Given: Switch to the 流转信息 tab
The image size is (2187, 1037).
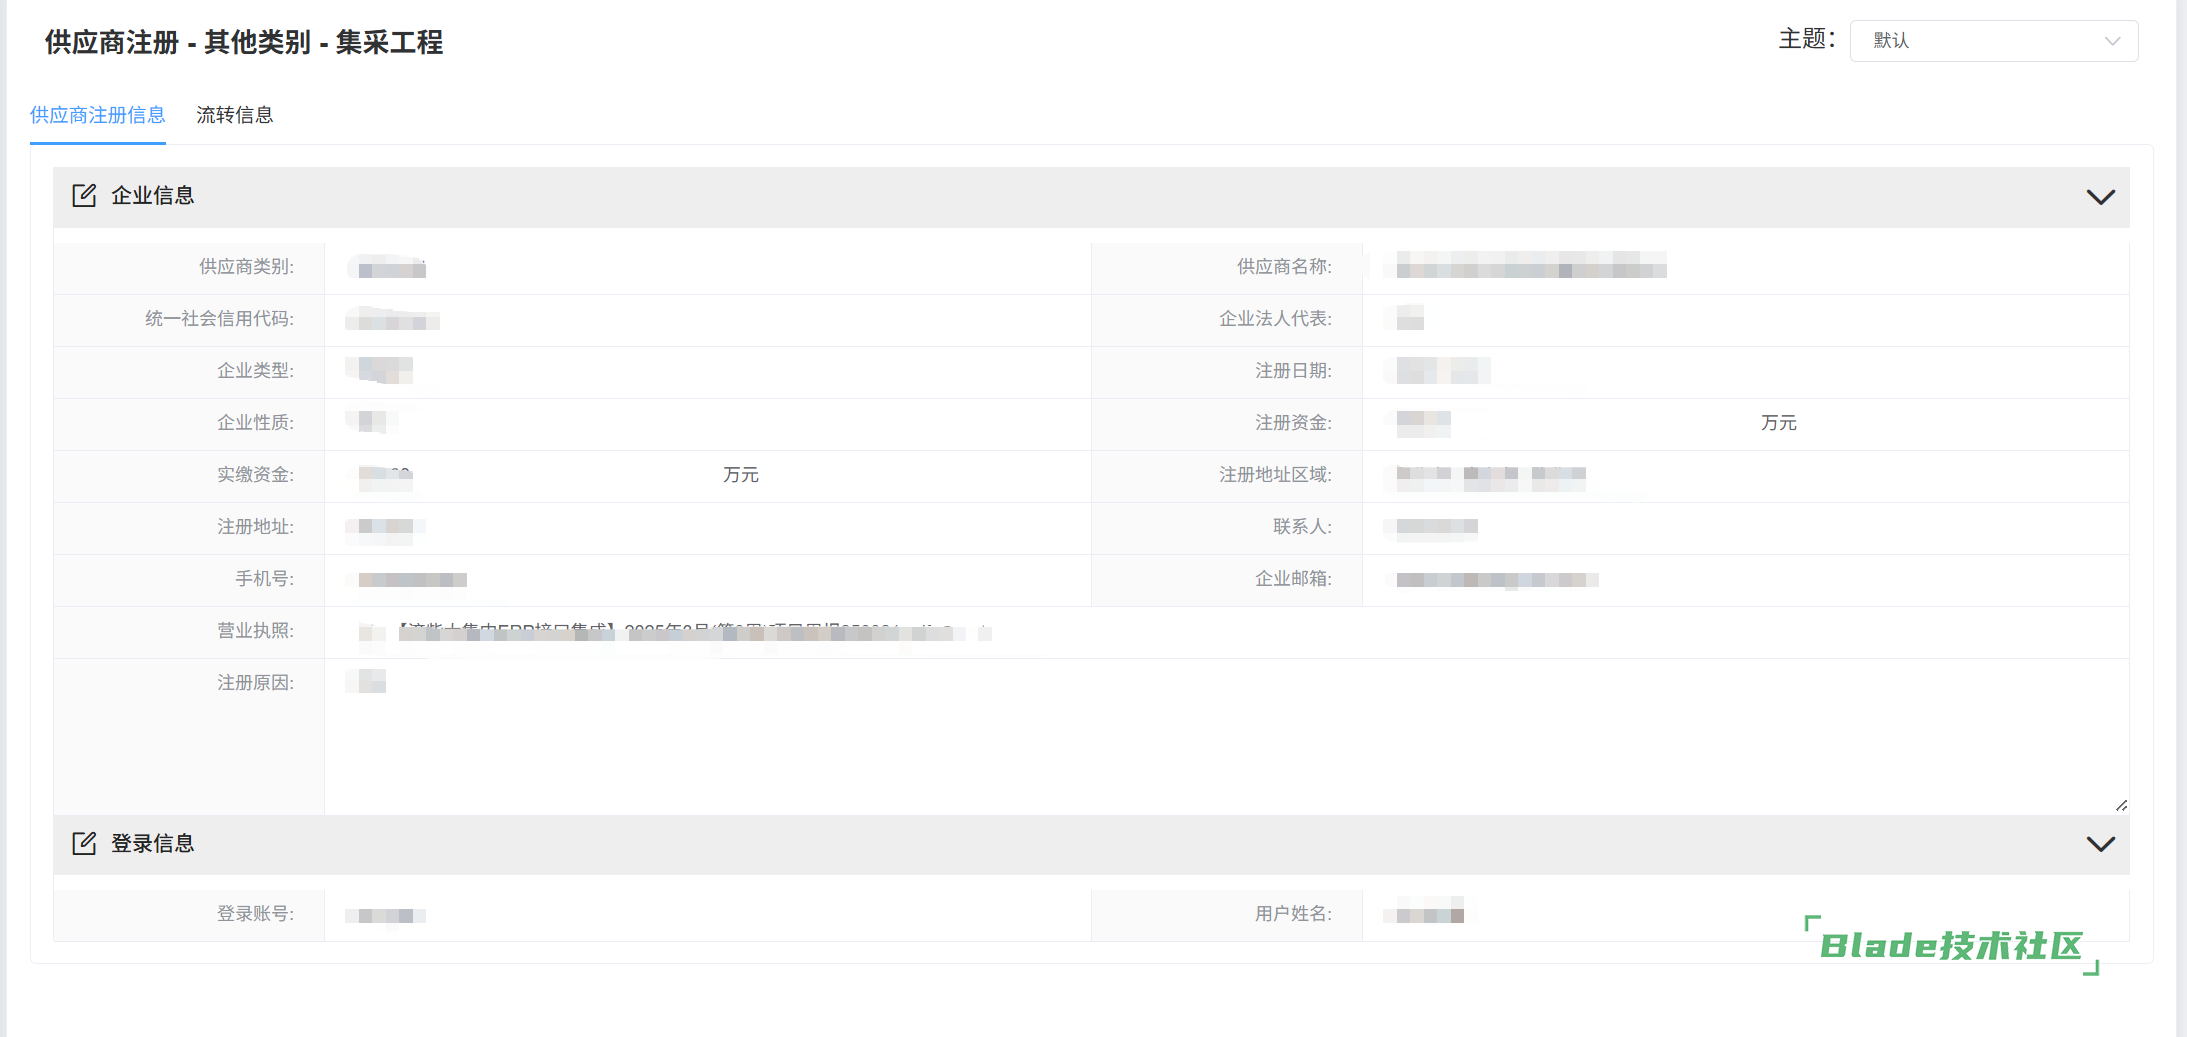Looking at the screenshot, I should pyautogui.click(x=234, y=115).
